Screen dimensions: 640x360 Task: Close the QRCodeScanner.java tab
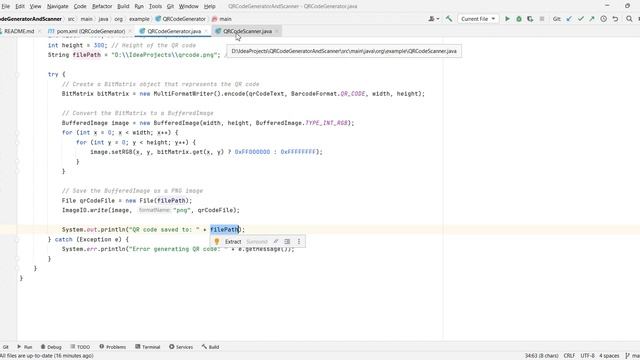[x=277, y=31]
